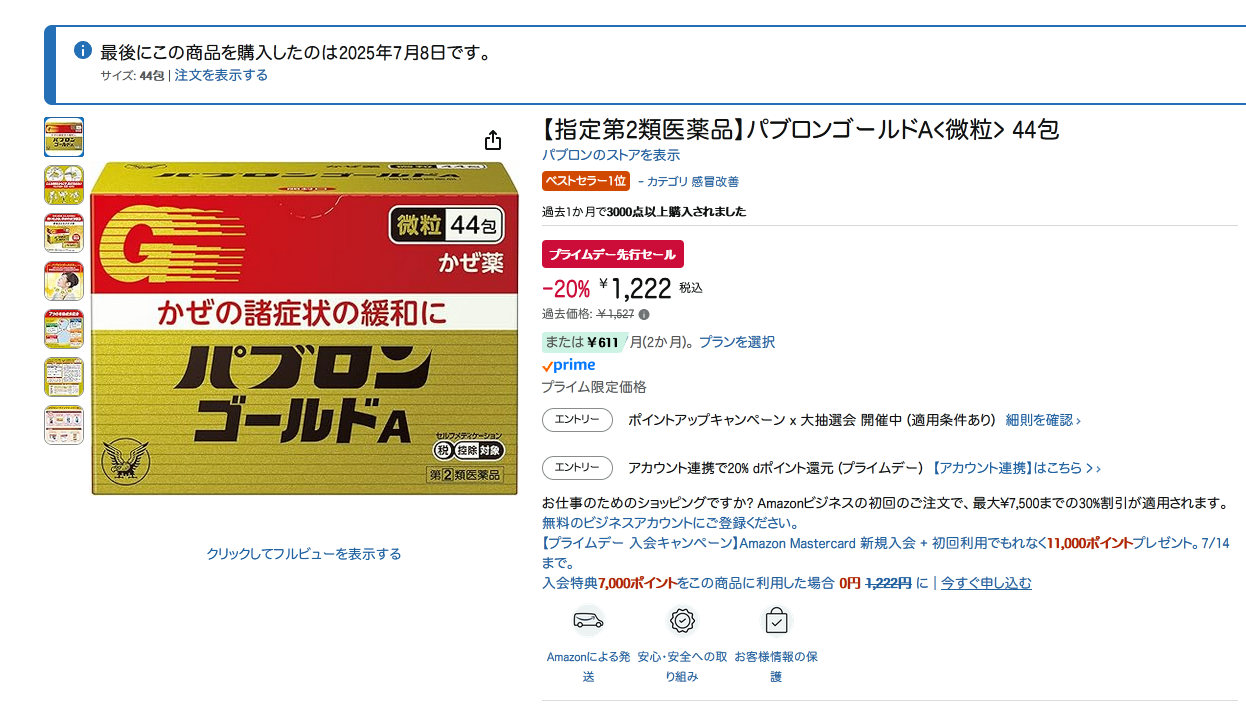Click the Amazon delivery truck icon
This screenshot has width=1246, height=713.
tap(588, 621)
